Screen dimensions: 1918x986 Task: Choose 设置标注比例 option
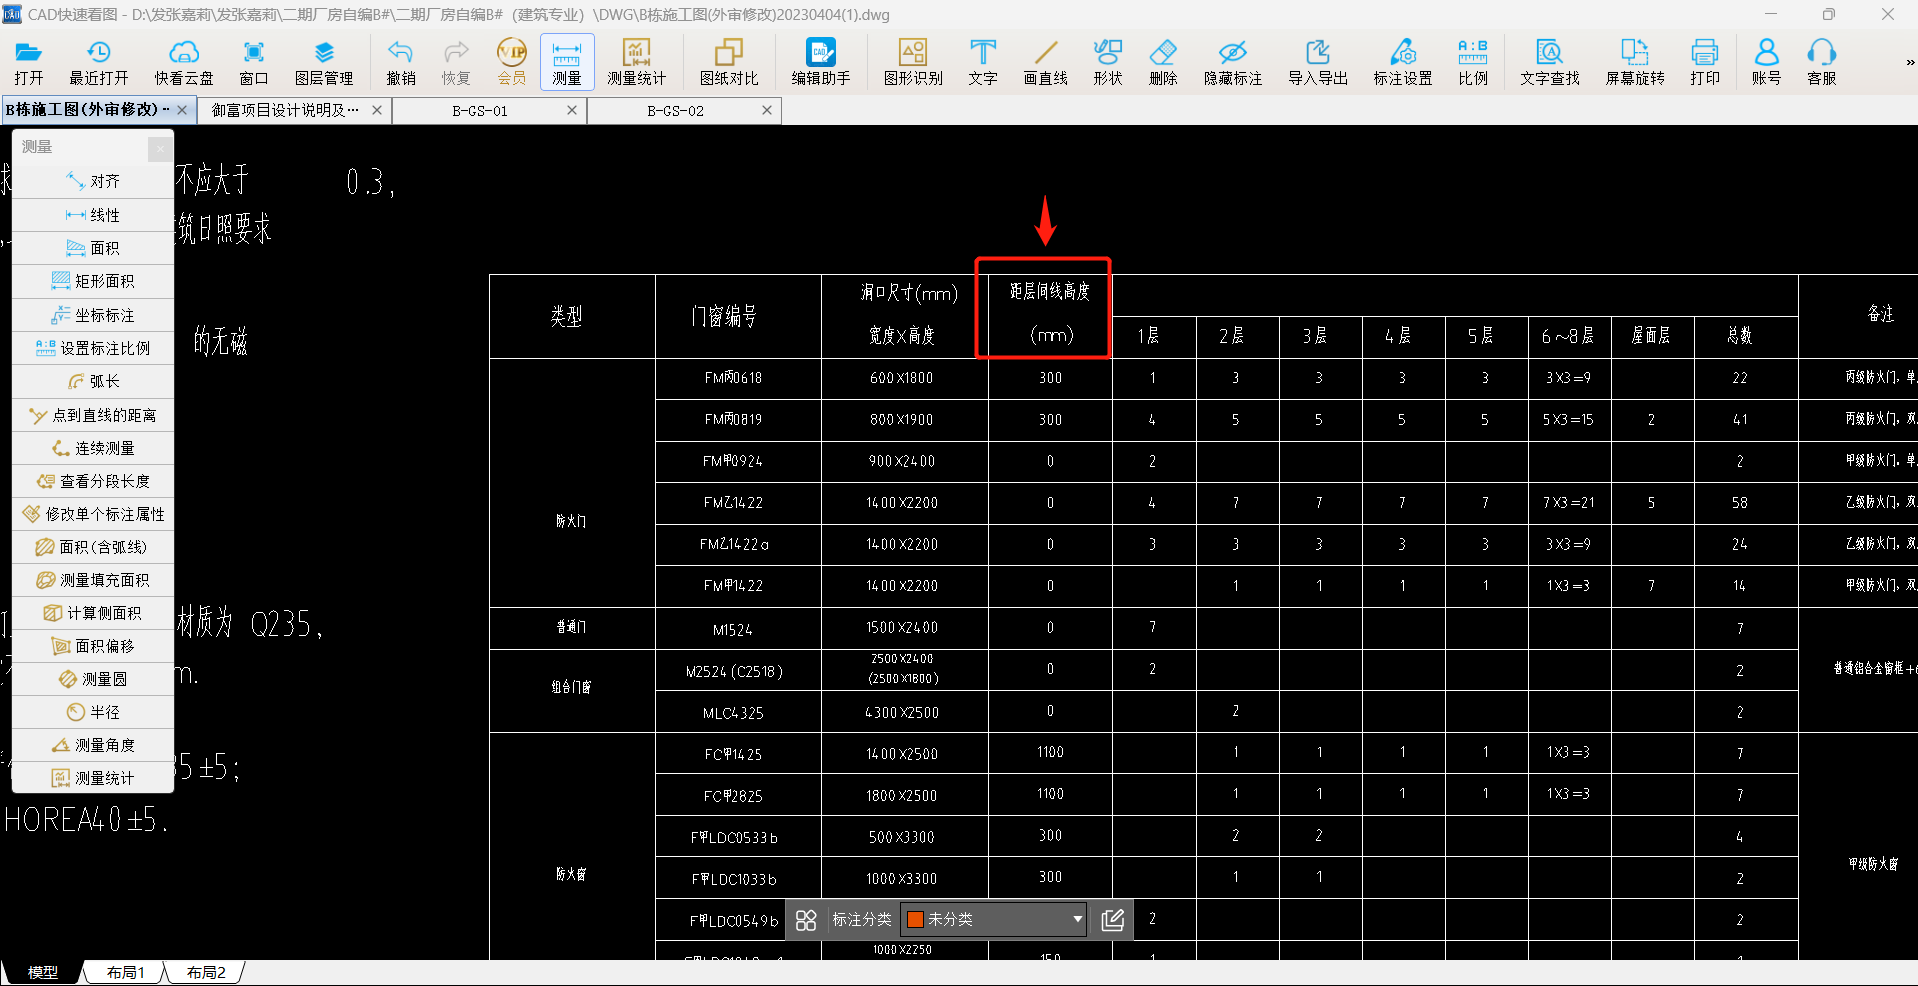(x=93, y=348)
